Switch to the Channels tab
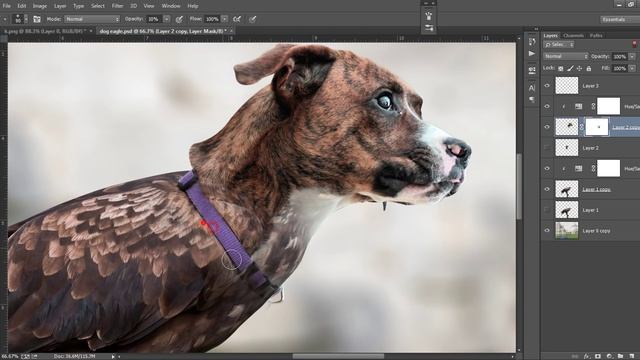640x360 pixels. pos(573,36)
